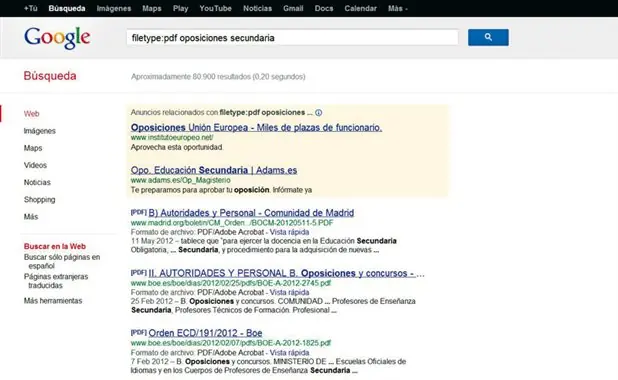618x380 pixels.
Task: Open YouTube in the top bar
Action: pyautogui.click(x=215, y=8)
